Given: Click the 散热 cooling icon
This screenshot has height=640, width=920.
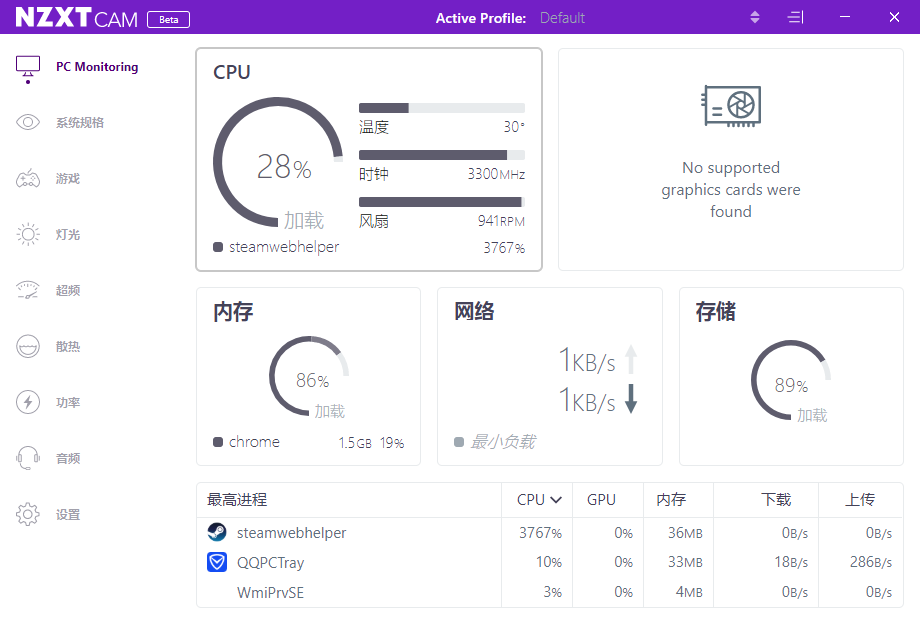Looking at the screenshot, I should [28, 346].
